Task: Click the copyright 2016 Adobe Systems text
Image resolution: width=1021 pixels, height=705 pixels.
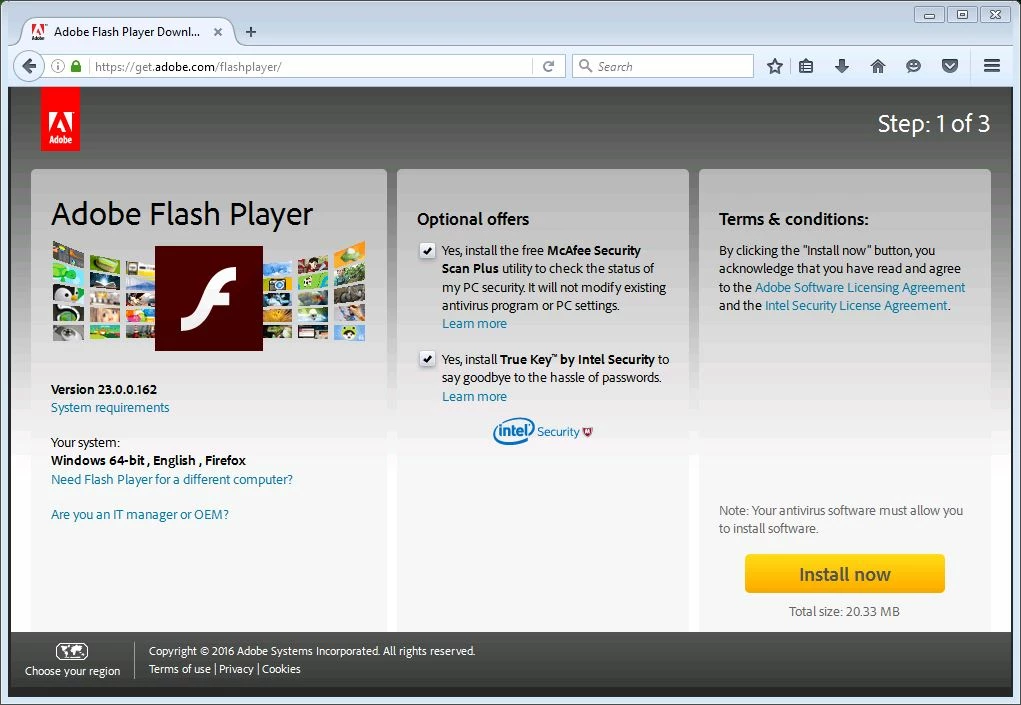Action: (312, 651)
